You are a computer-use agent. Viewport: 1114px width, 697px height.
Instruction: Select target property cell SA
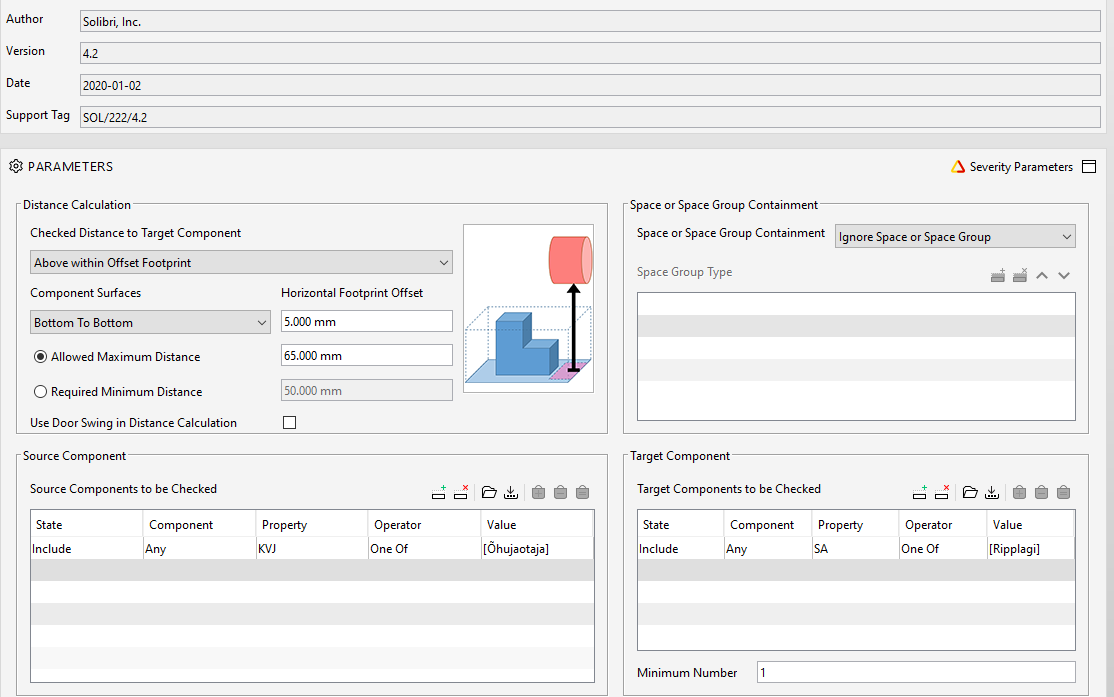click(x=855, y=549)
